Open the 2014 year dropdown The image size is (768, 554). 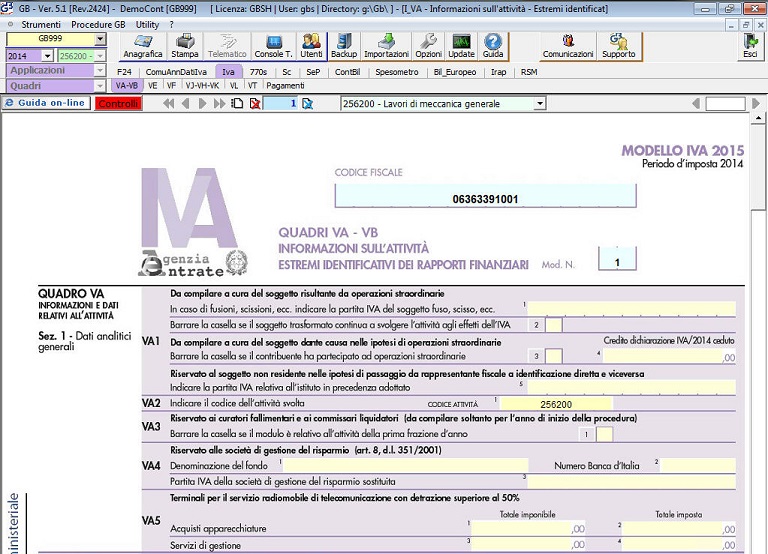tap(47, 56)
